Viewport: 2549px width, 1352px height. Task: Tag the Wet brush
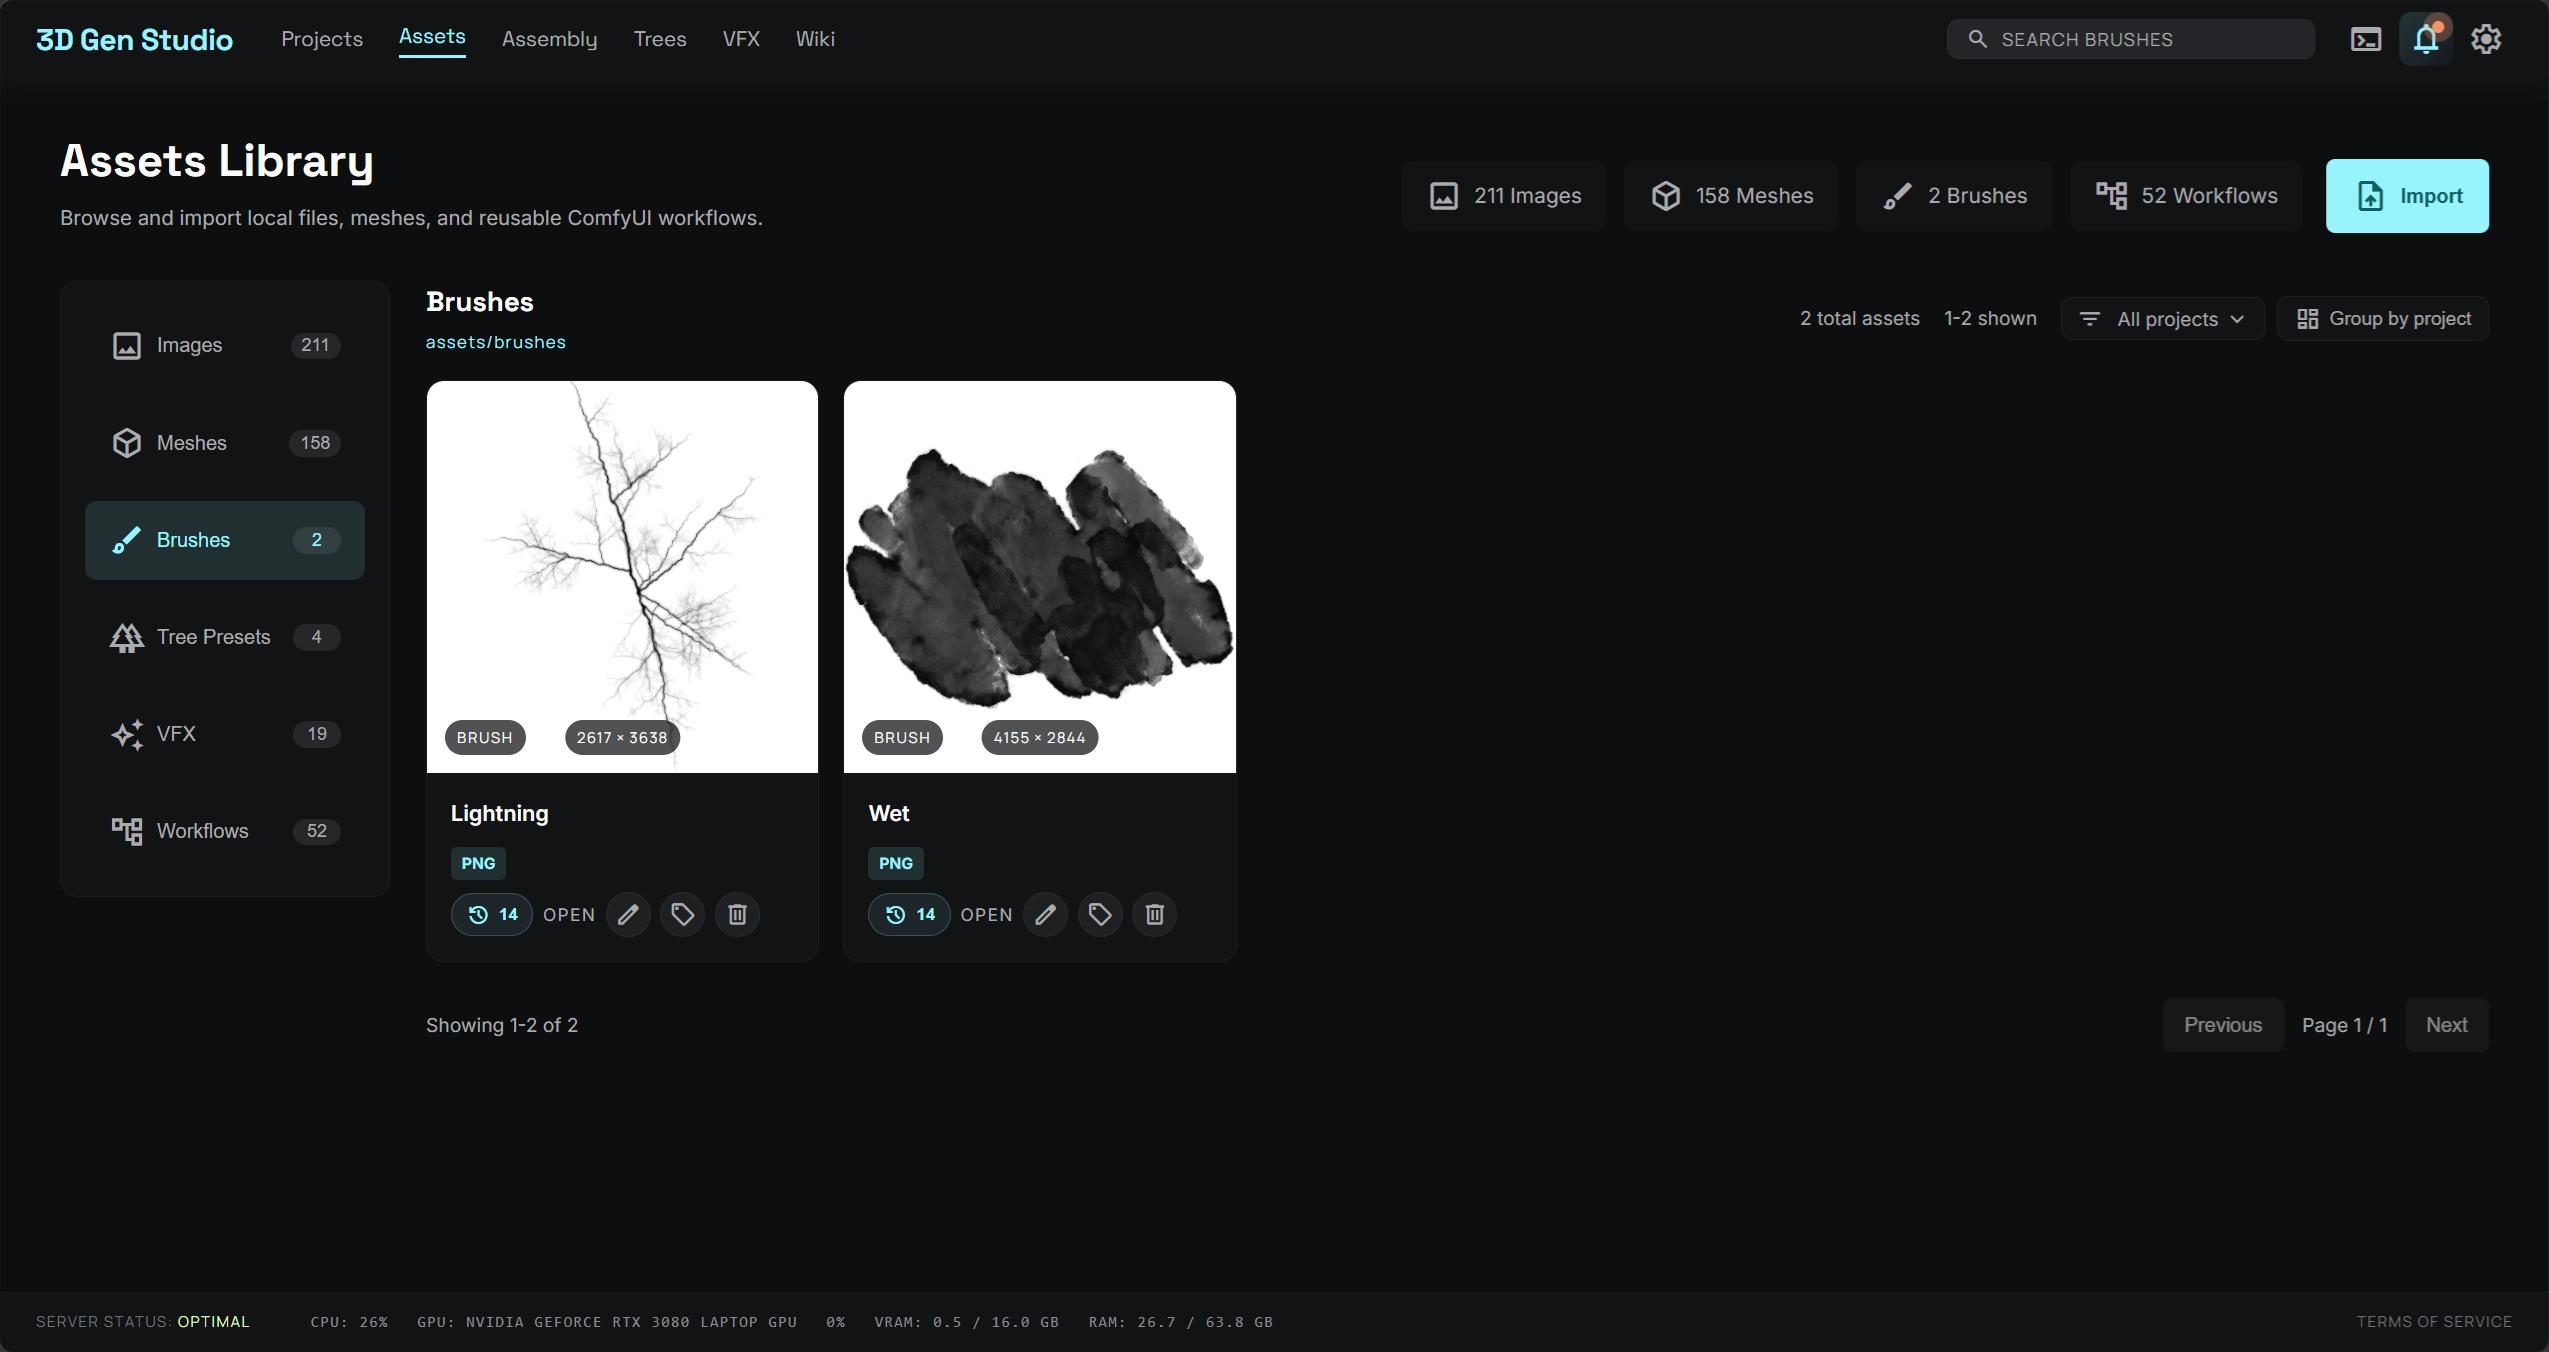coord(1100,914)
